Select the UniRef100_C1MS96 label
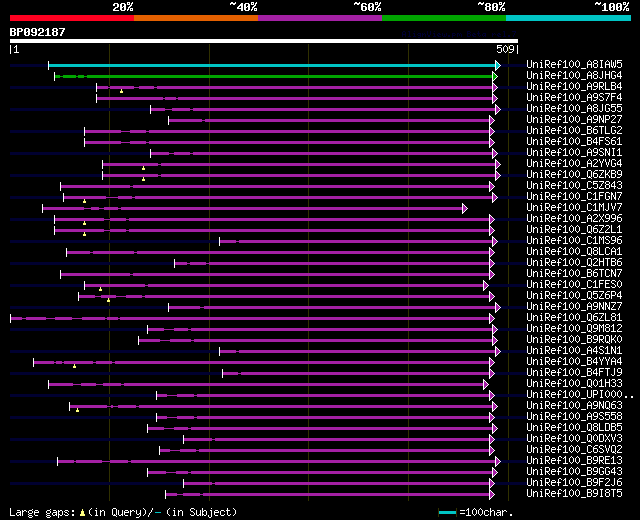Viewport: 640px width, 520px height. [574, 240]
